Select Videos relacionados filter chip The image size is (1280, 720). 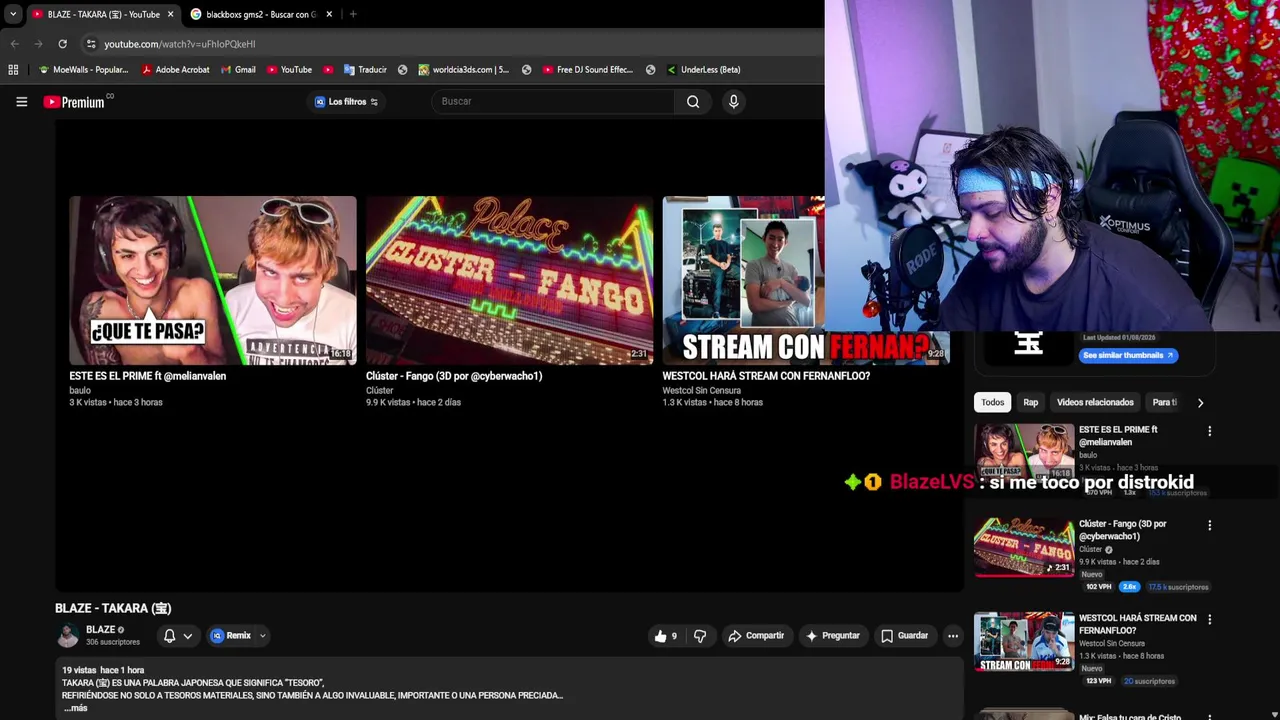1095,402
